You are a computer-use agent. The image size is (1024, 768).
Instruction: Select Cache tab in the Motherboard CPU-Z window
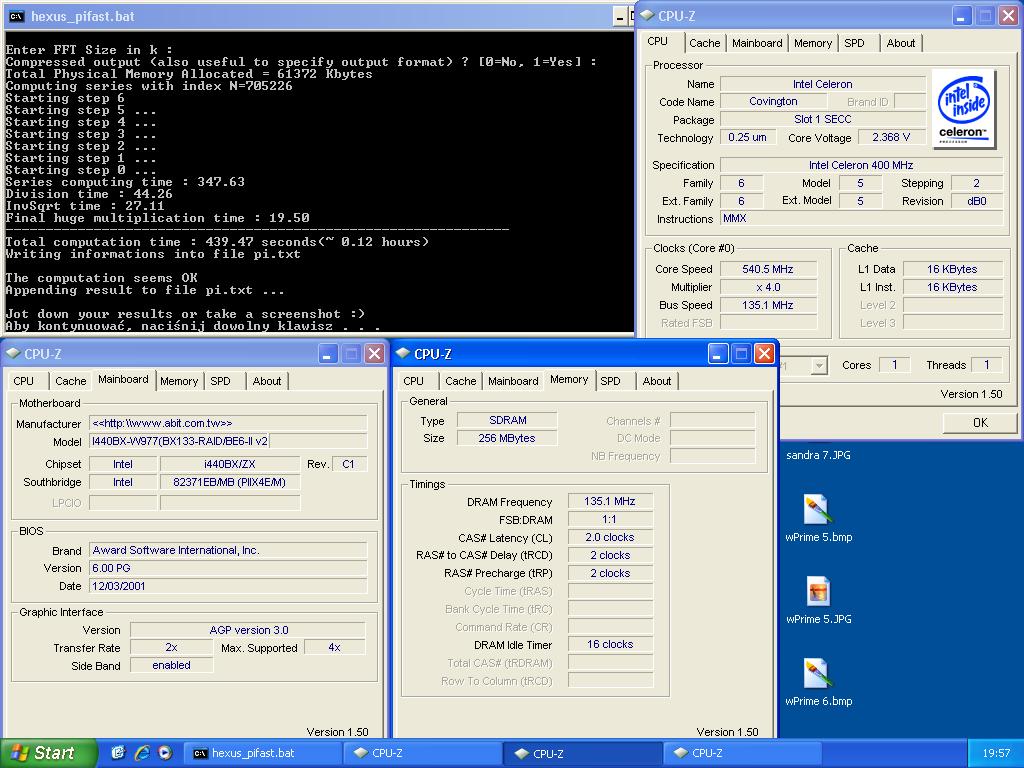click(x=71, y=381)
